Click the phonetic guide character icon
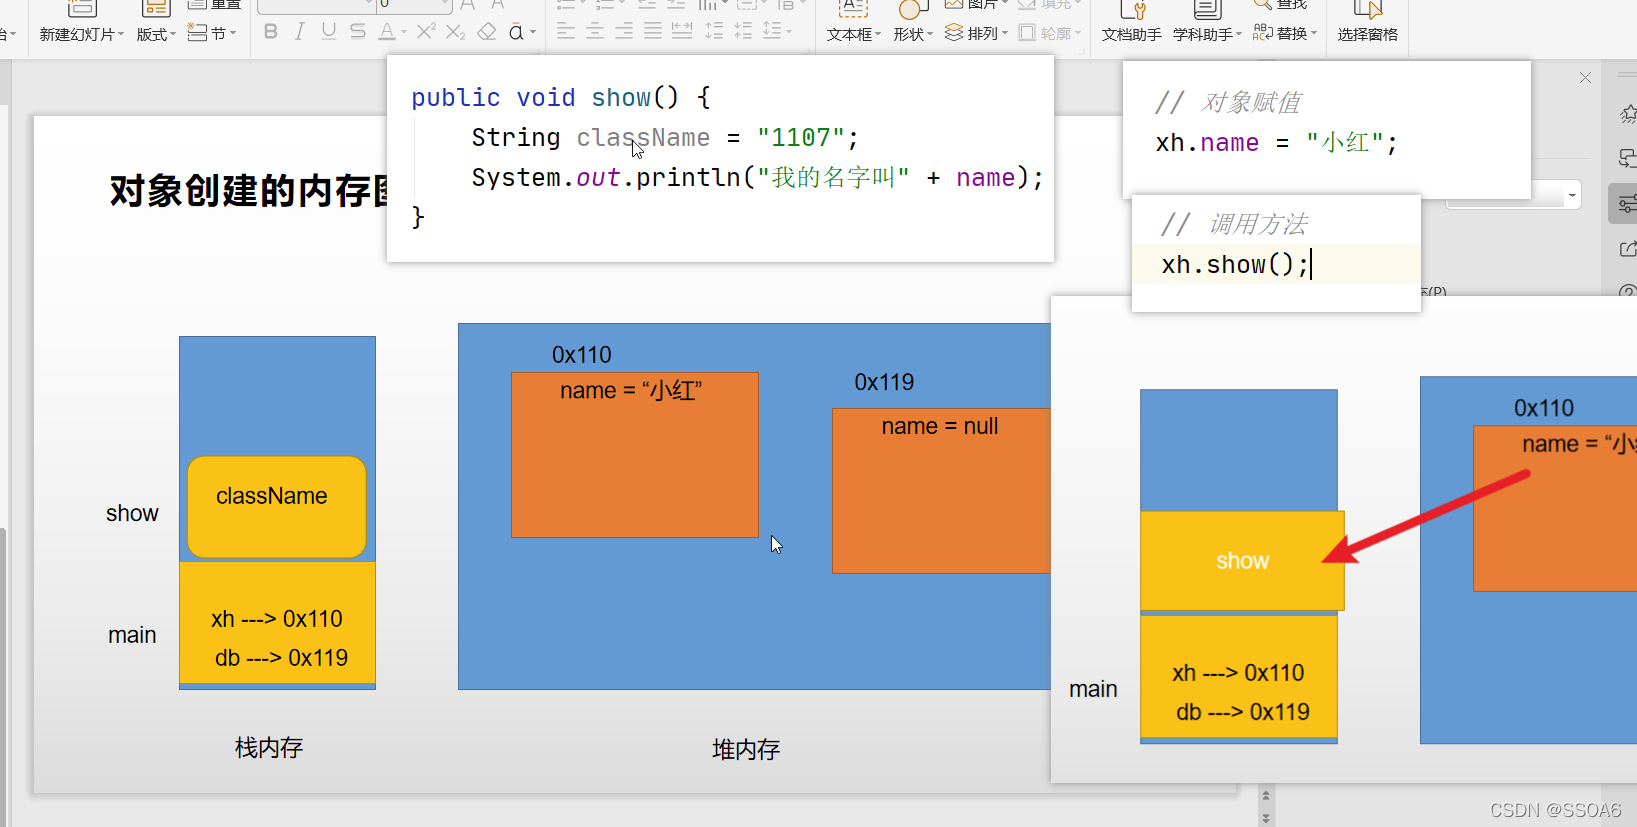Image resolution: width=1637 pixels, height=827 pixels. point(516,32)
